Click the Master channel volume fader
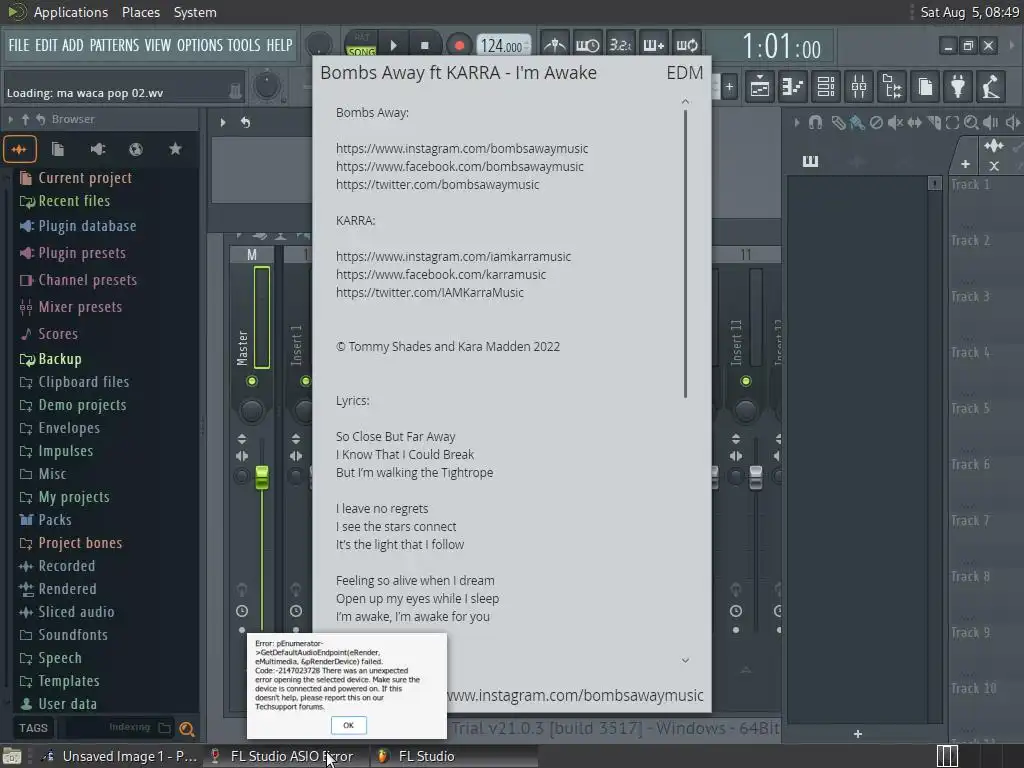The width and height of the screenshot is (1024, 768). click(262, 477)
